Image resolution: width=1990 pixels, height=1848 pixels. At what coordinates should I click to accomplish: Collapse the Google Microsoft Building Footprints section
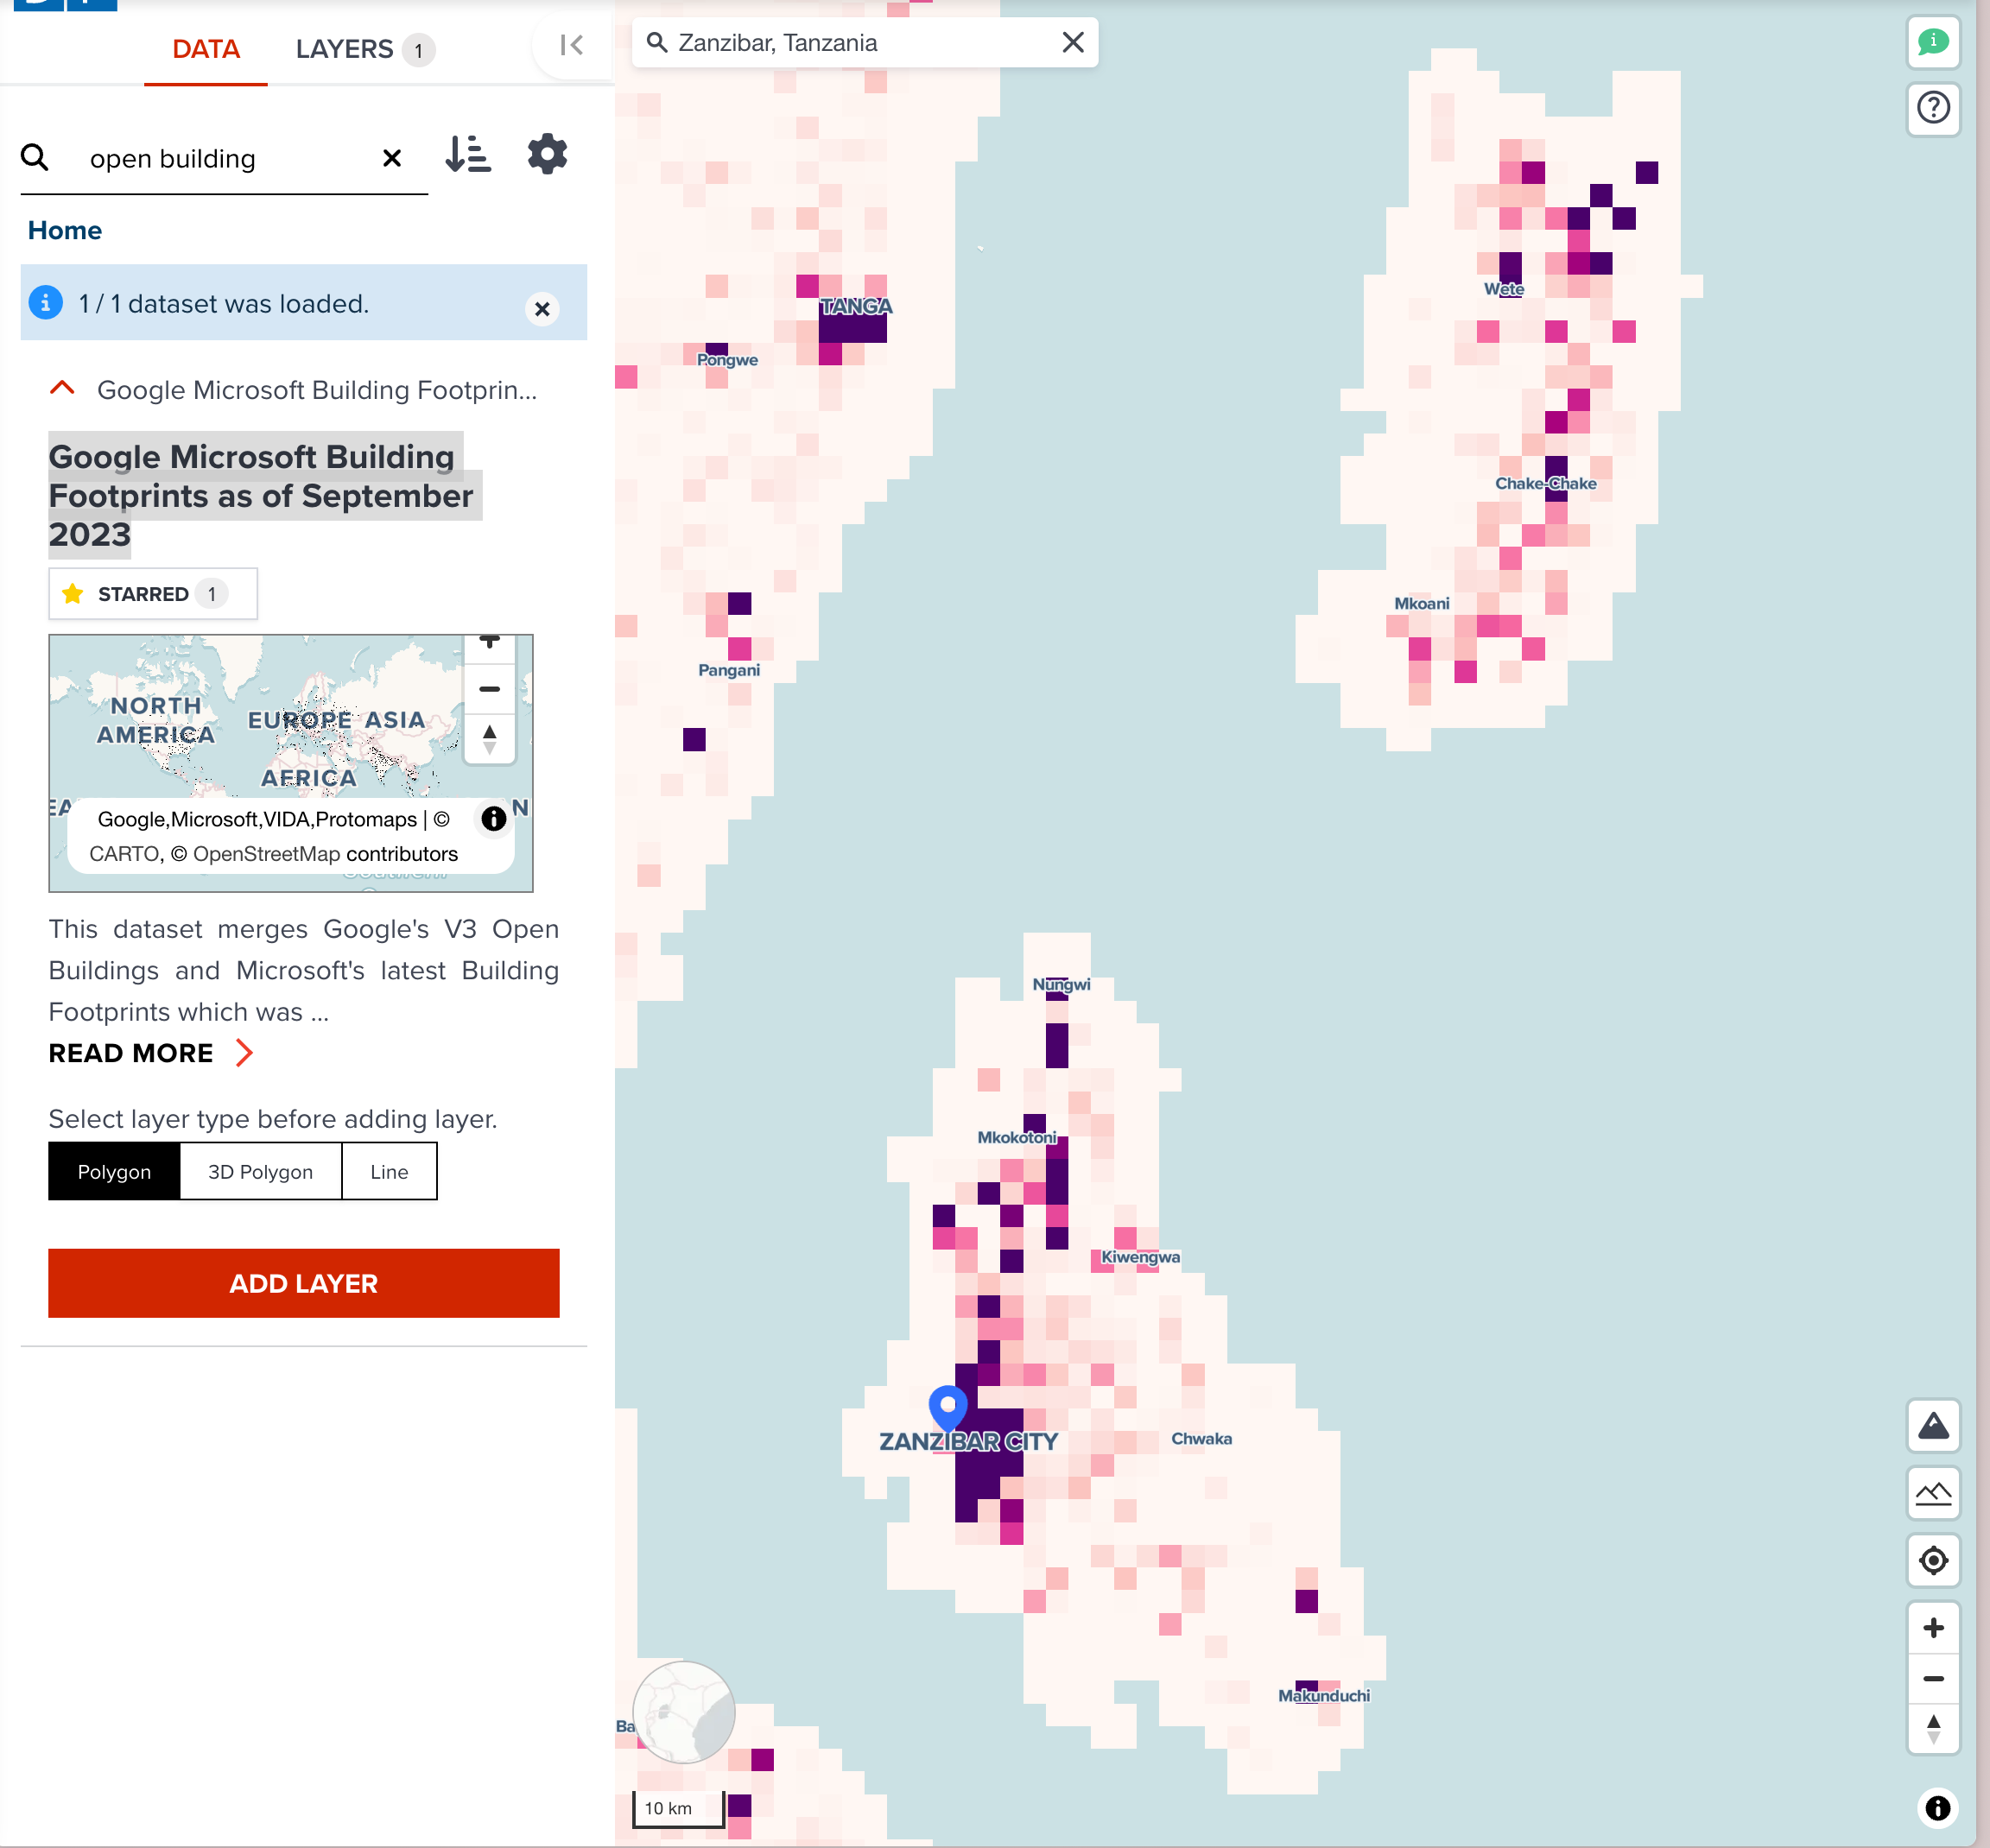click(x=63, y=389)
